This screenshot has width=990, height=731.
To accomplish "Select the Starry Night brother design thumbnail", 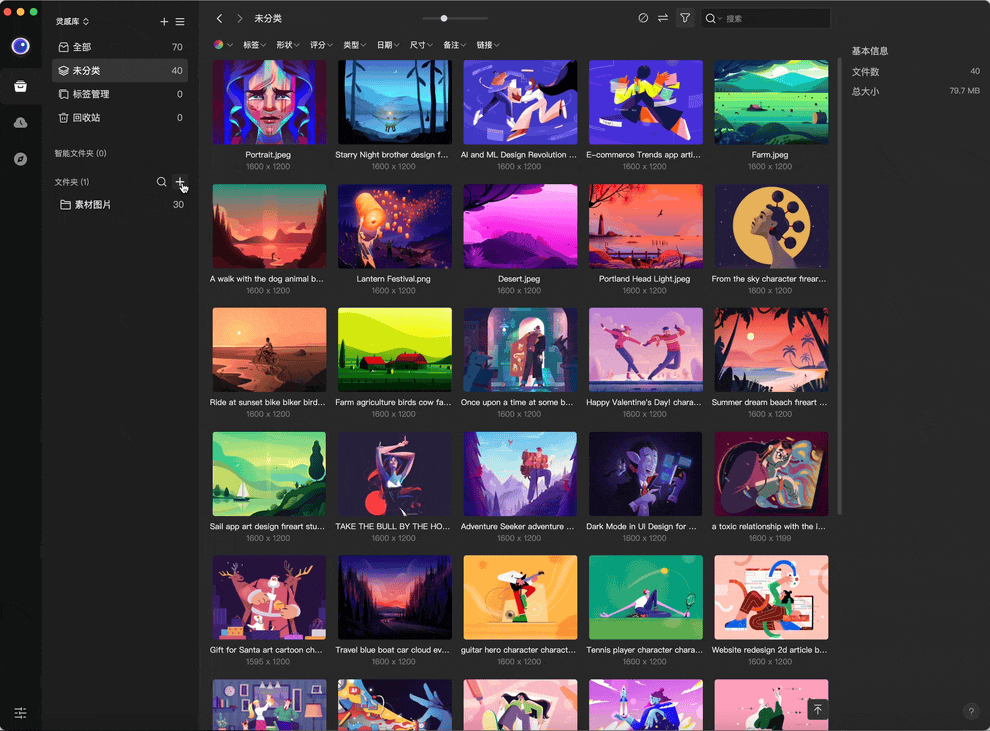I will tap(395, 102).
